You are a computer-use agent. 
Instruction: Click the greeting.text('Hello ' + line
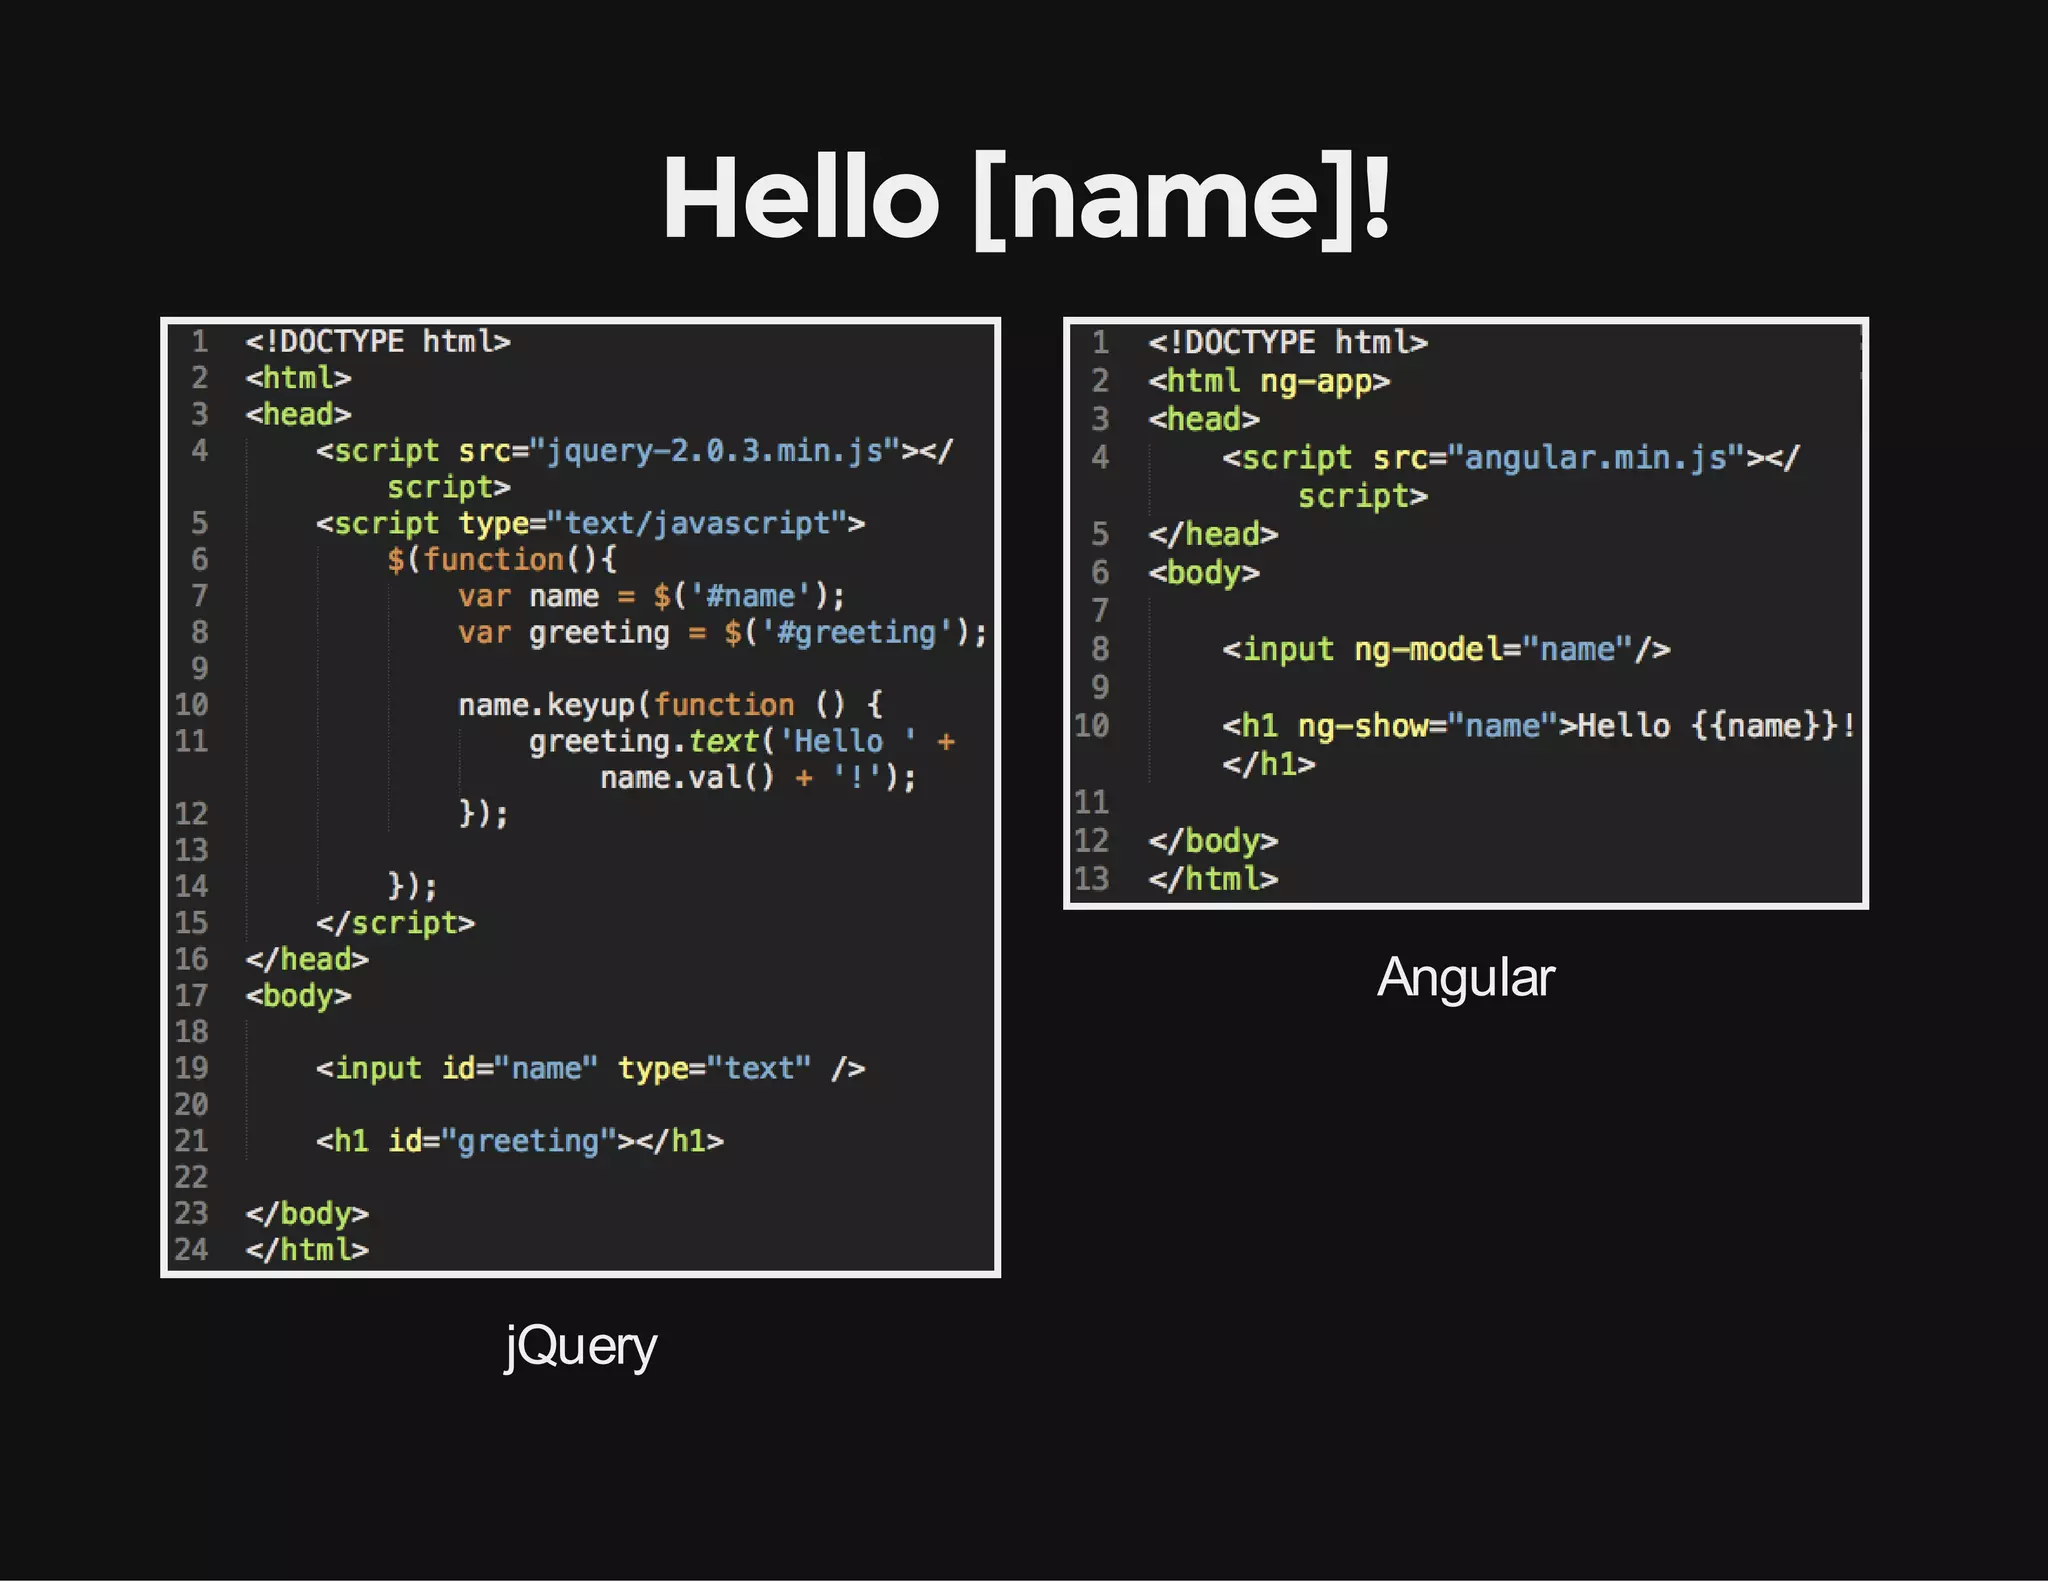[742, 741]
